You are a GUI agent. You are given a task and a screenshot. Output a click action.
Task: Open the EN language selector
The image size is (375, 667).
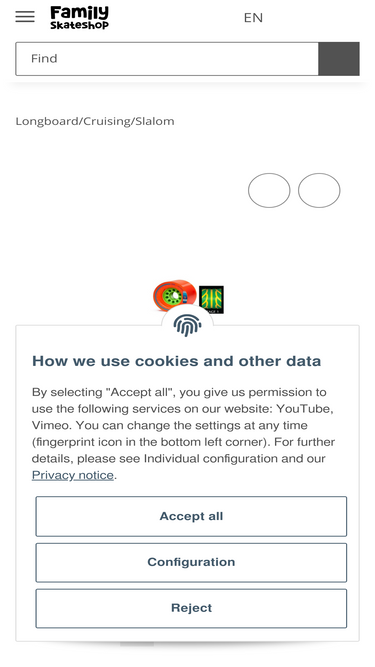pos(253,17)
